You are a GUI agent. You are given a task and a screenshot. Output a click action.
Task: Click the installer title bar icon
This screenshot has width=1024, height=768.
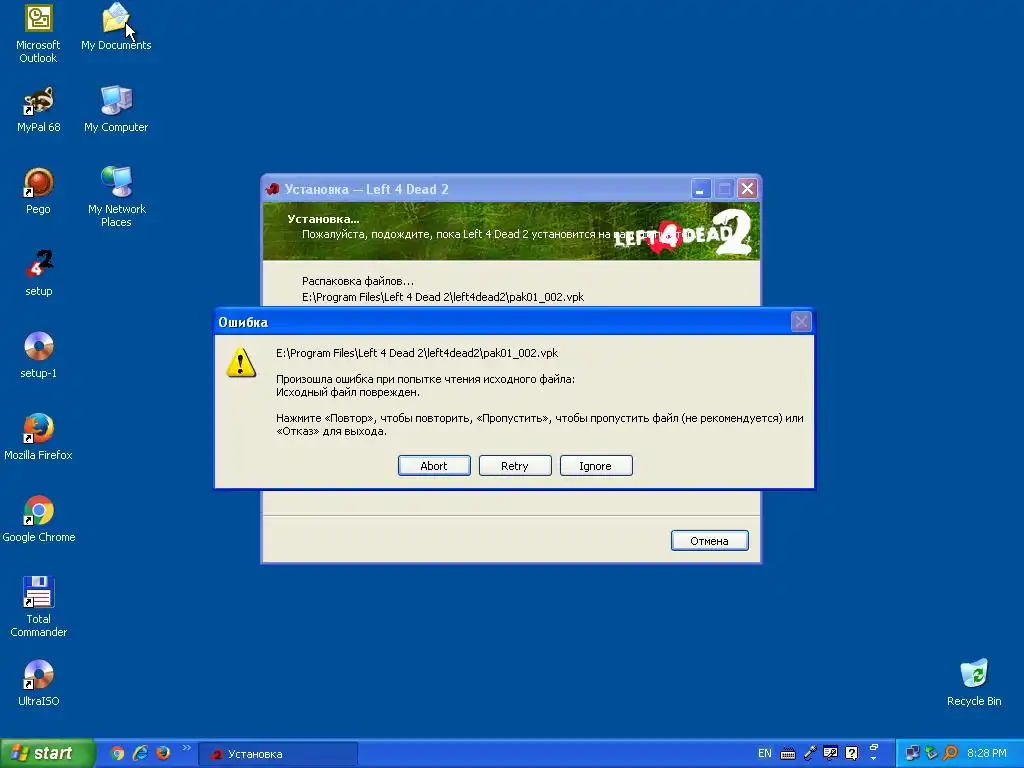(x=272, y=189)
